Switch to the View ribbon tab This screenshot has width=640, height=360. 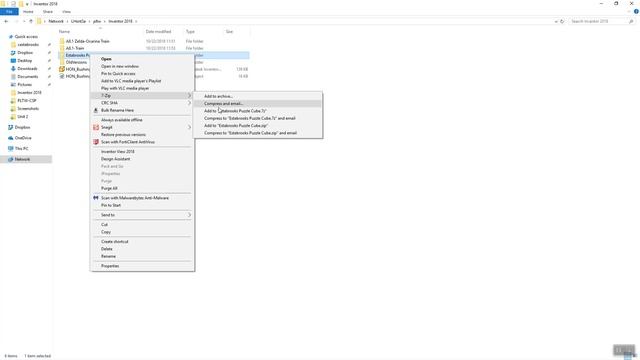(x=67, y=12)
